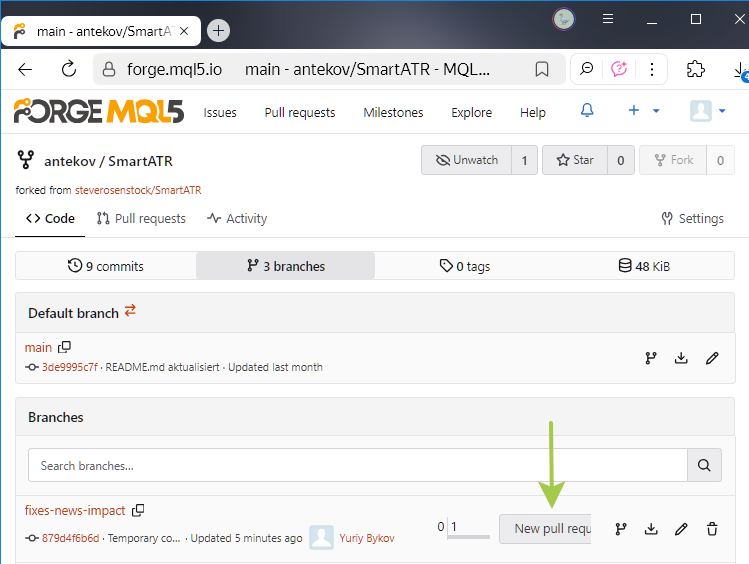749x564 pixels.
Task: Delete the fixes-news-impact branch
Action: [712, 529]
